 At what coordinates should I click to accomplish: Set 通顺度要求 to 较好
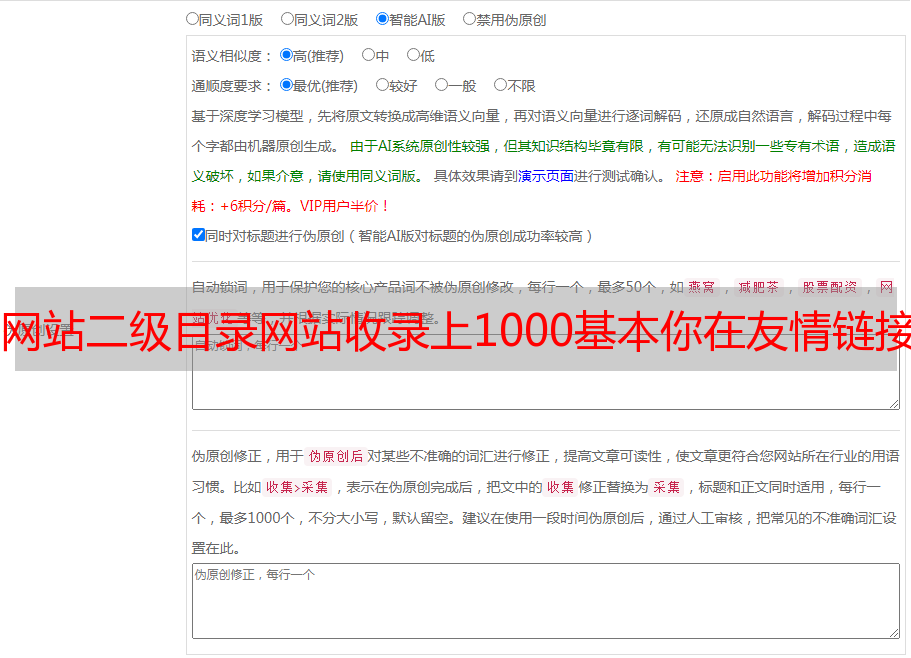tap(382, 85)
